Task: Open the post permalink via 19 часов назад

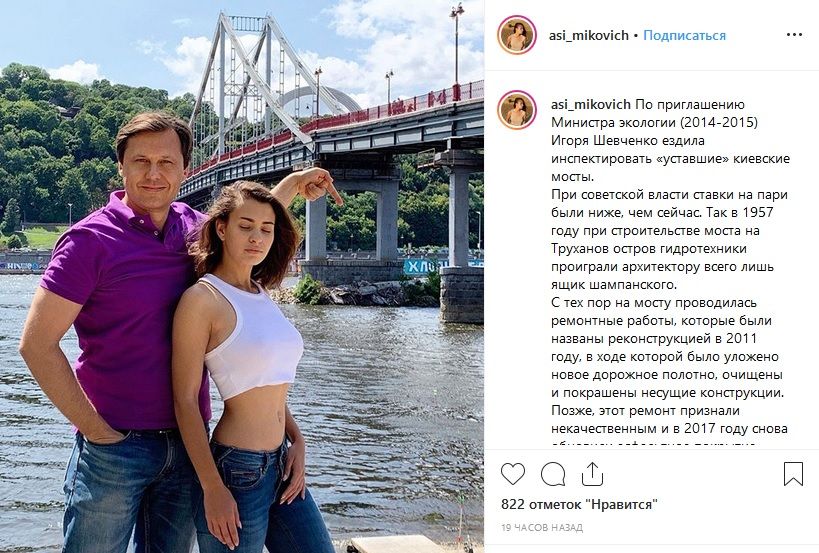Action: coord(542,527)
